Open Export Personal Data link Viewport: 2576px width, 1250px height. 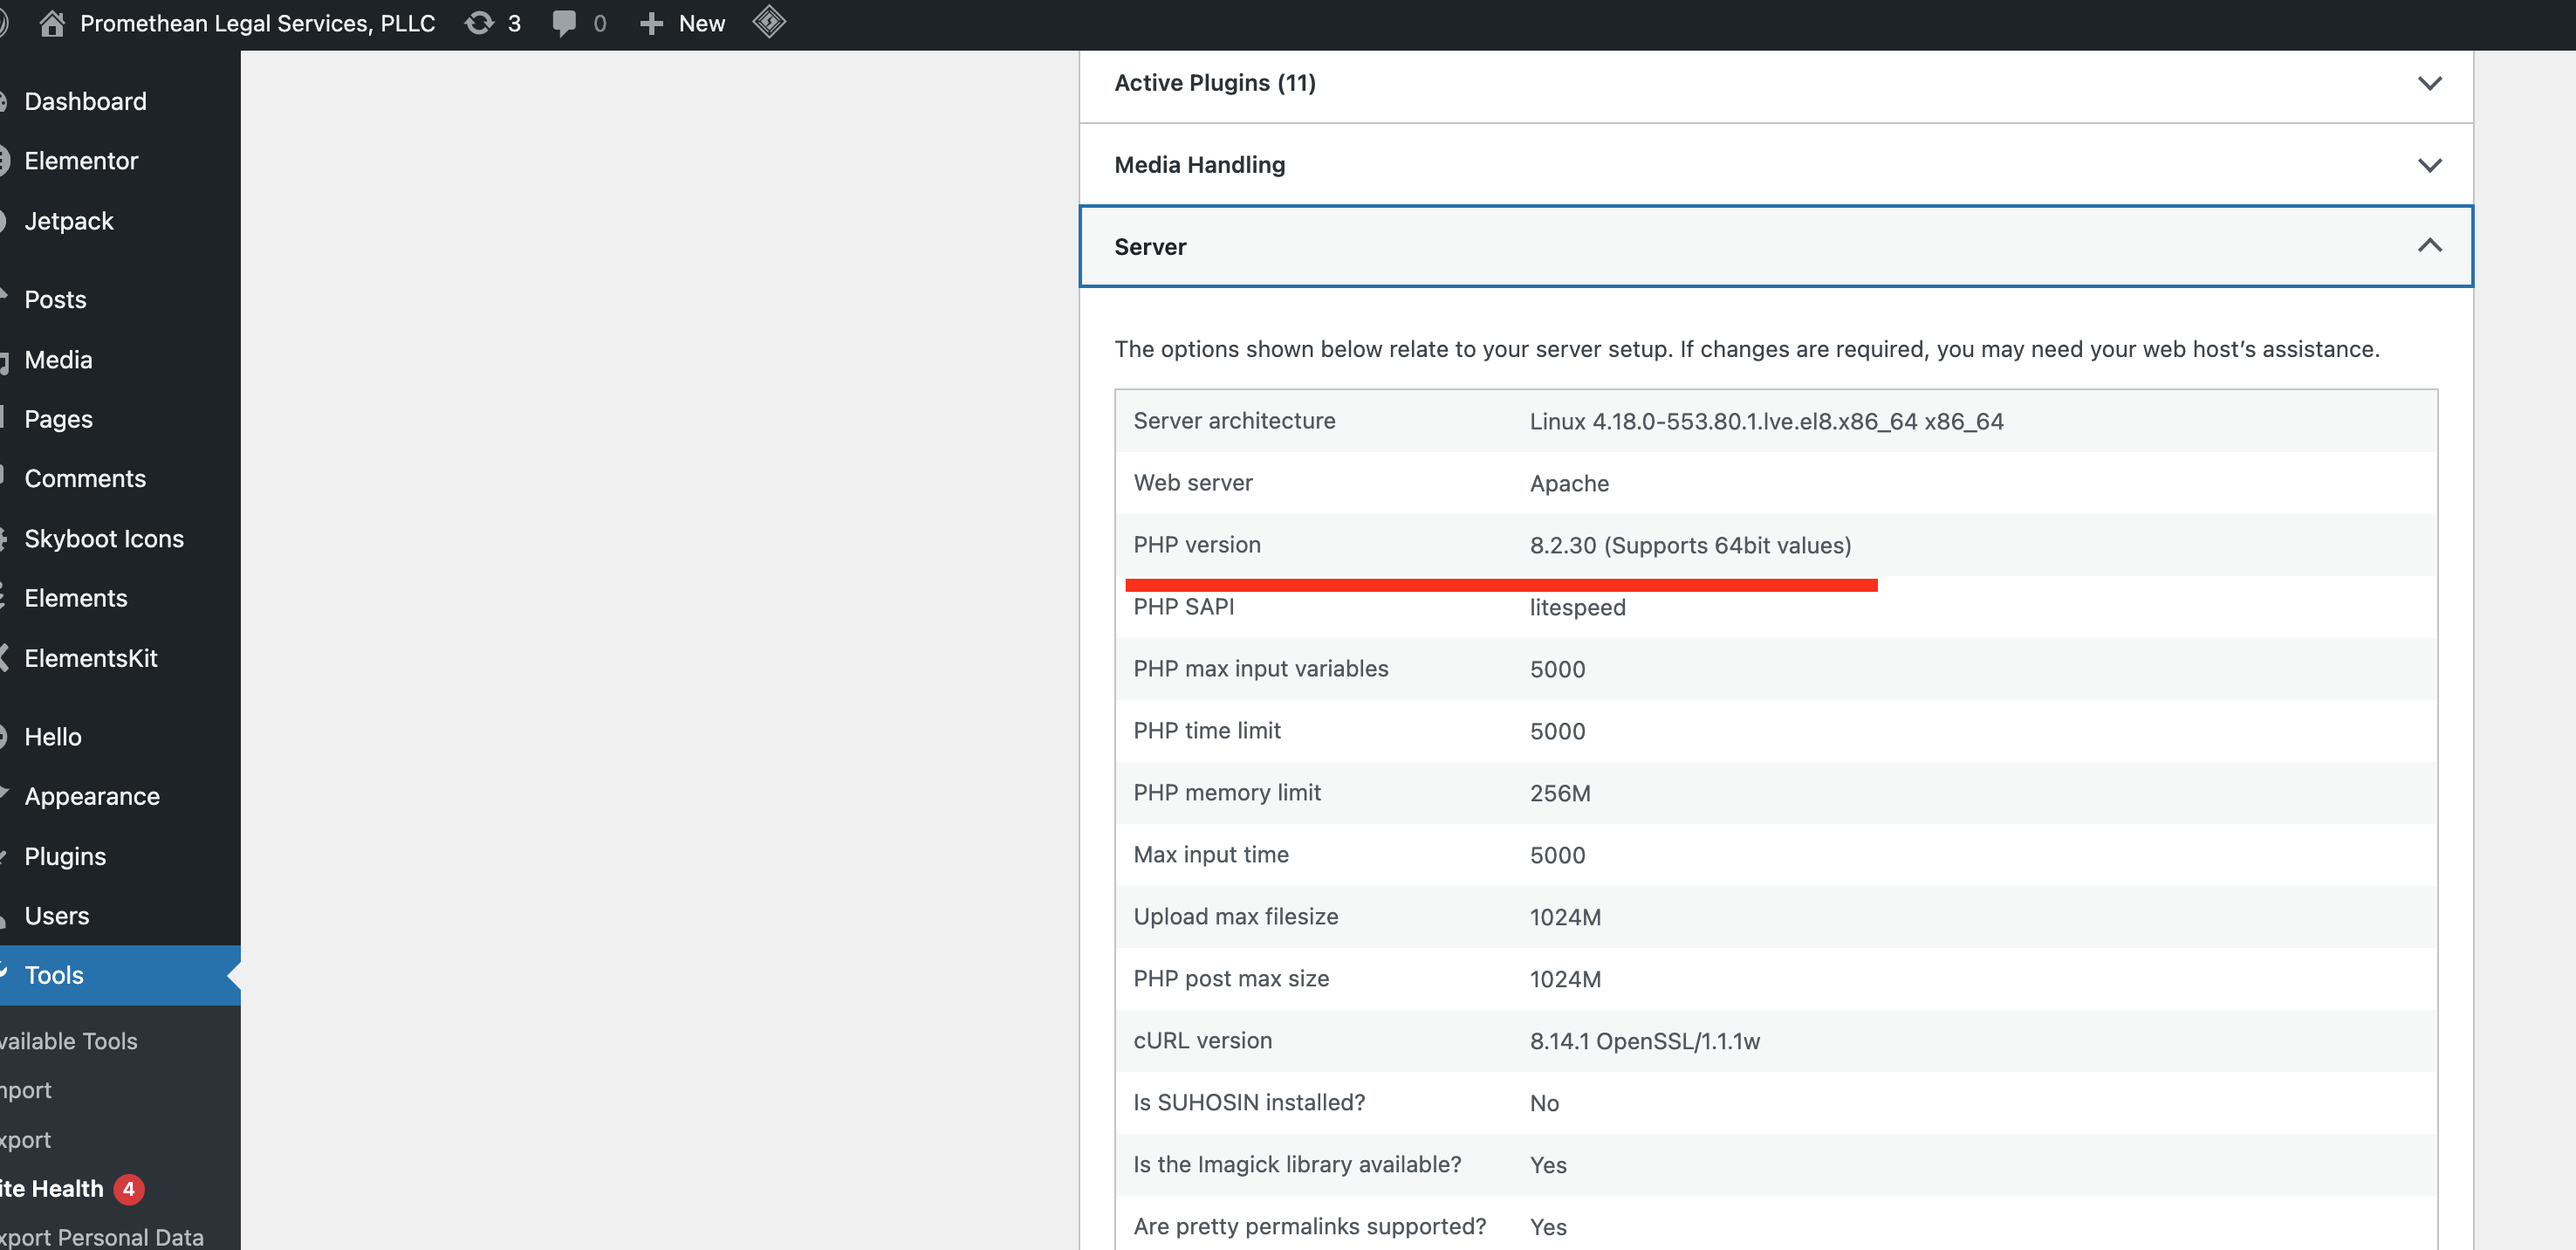[101, 1237]
